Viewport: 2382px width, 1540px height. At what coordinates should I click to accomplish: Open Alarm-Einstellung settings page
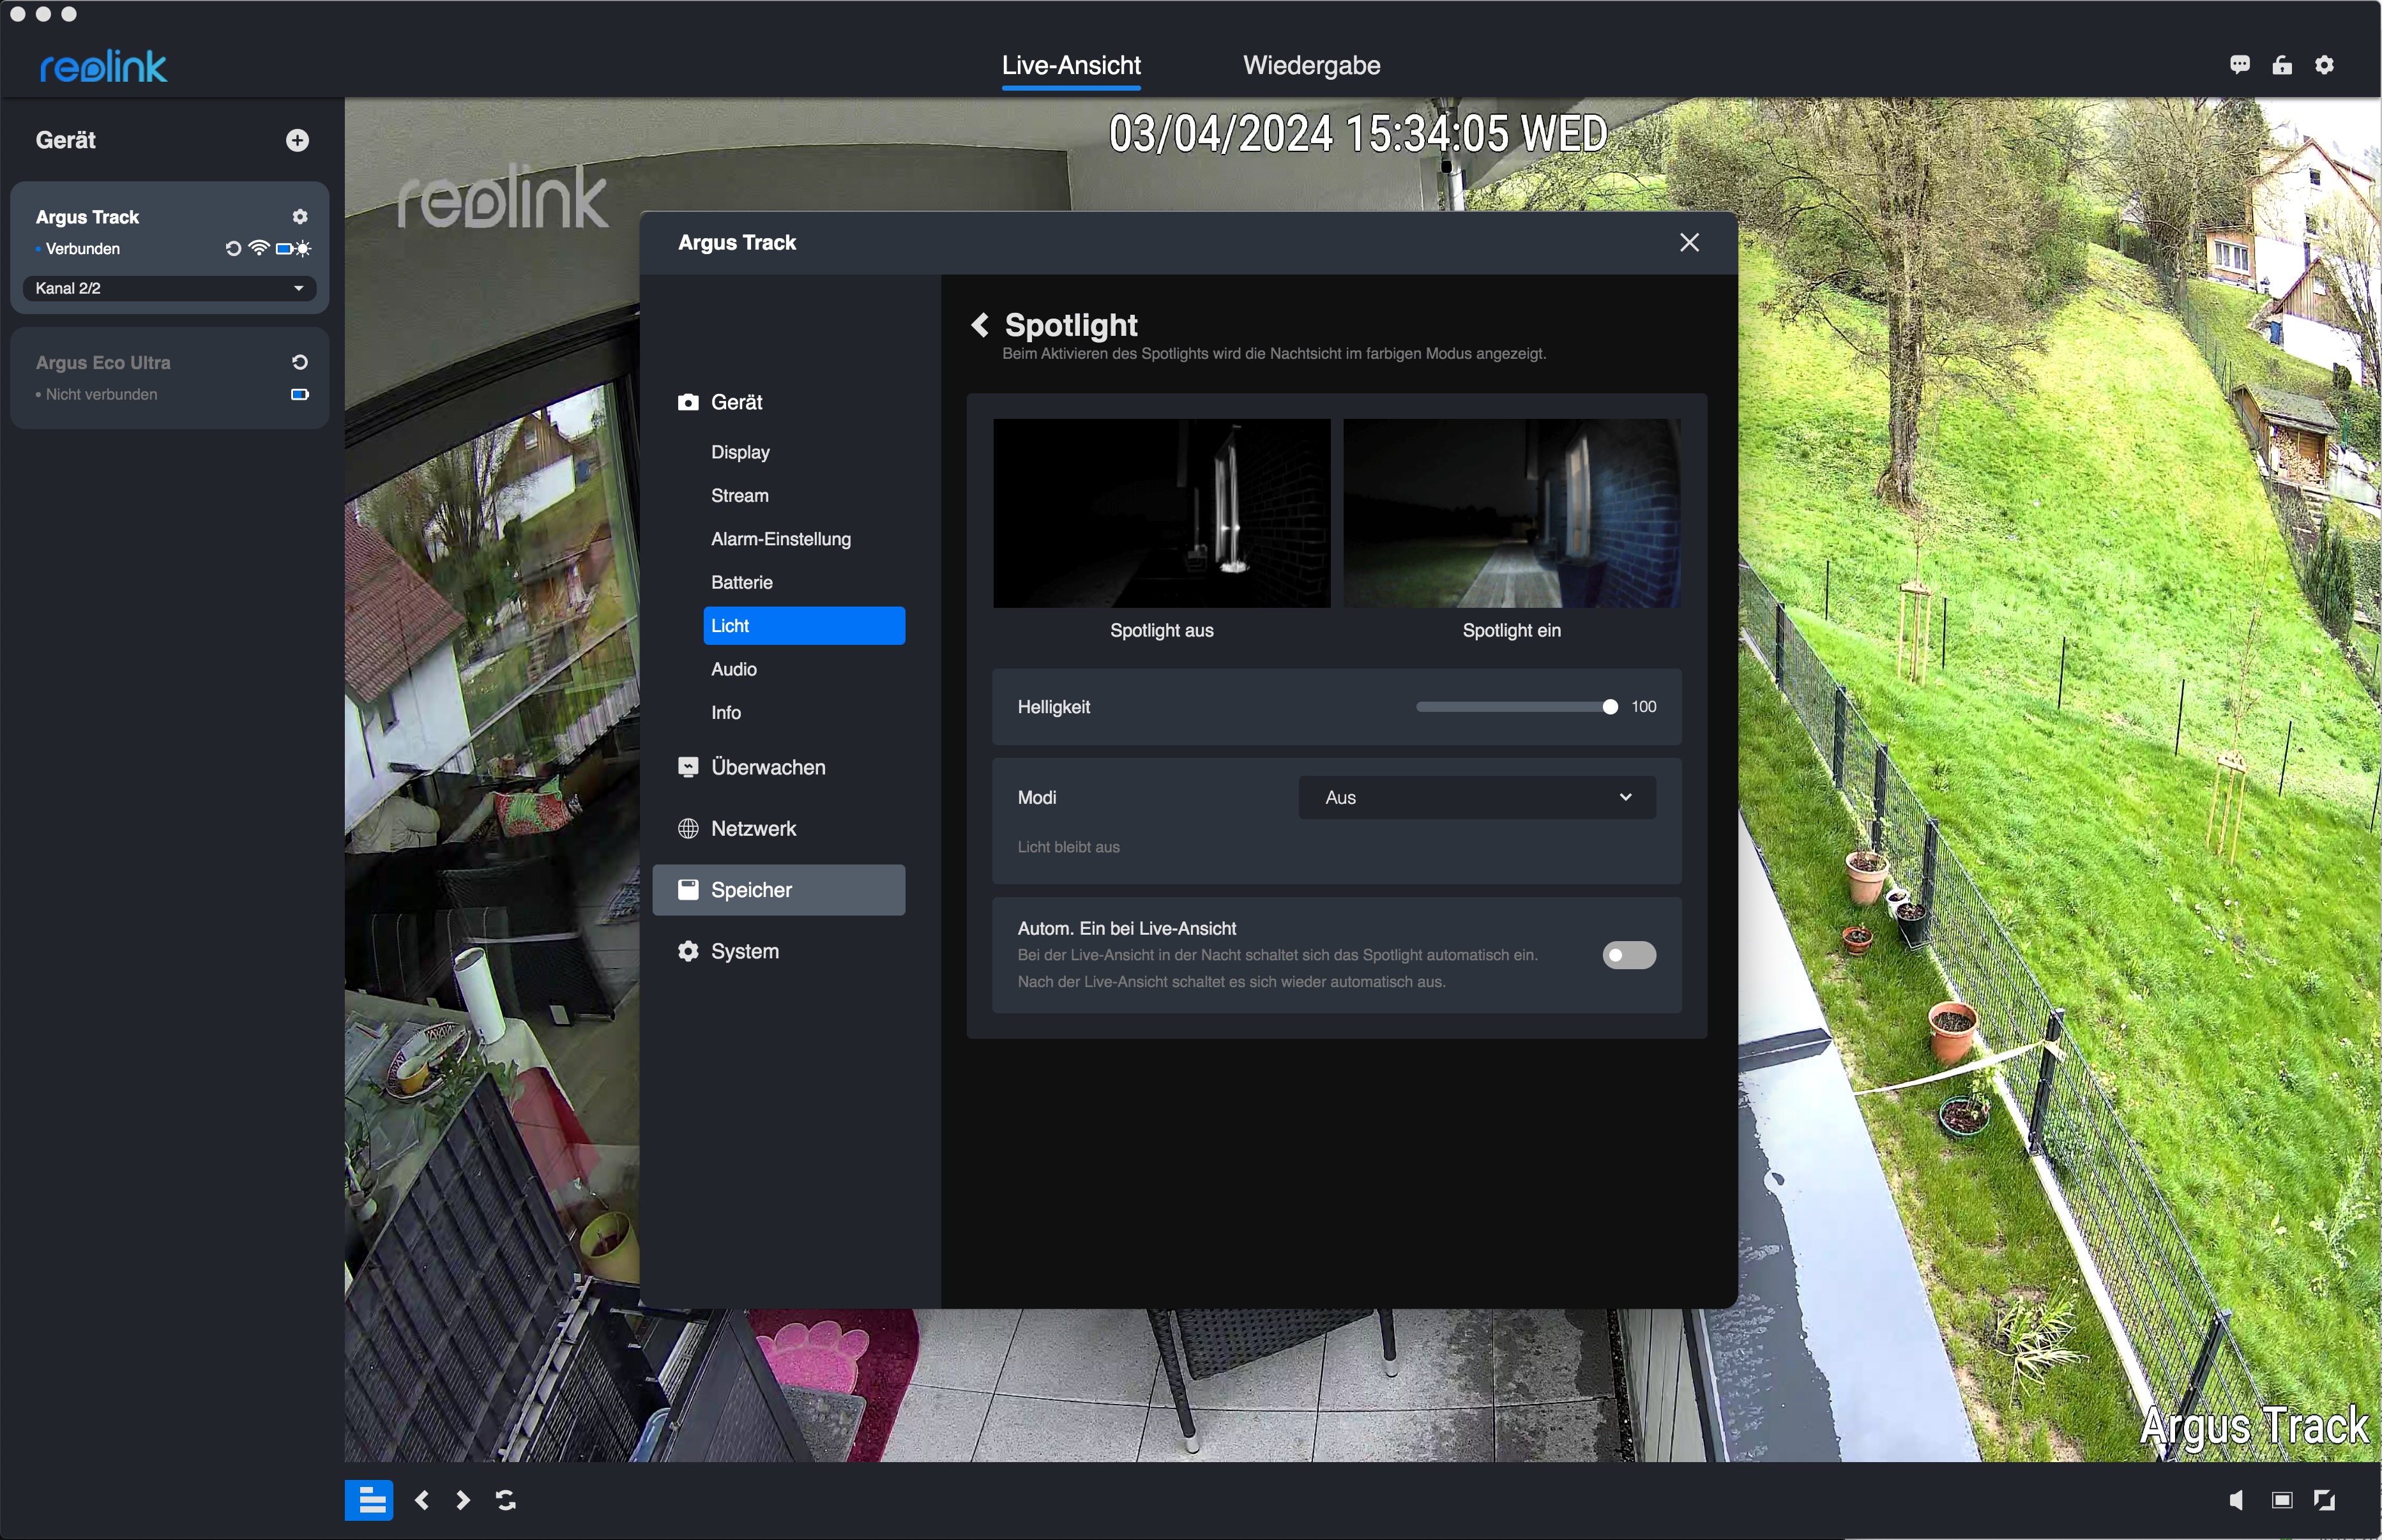point(780,539)
